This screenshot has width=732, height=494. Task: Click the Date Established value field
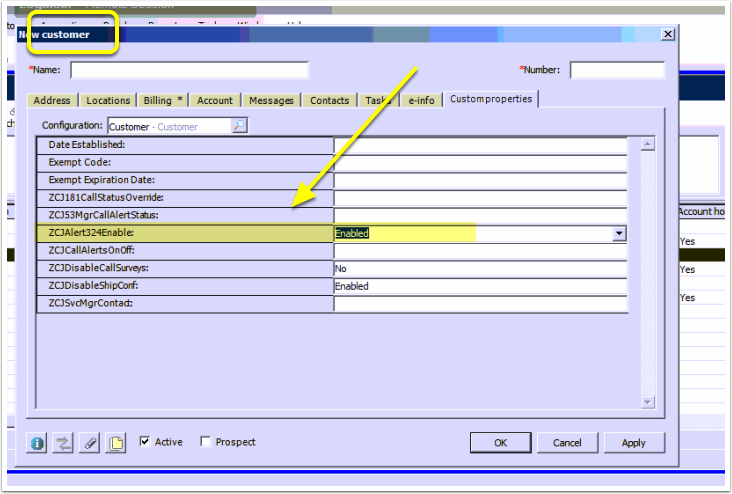click(481, 145)
